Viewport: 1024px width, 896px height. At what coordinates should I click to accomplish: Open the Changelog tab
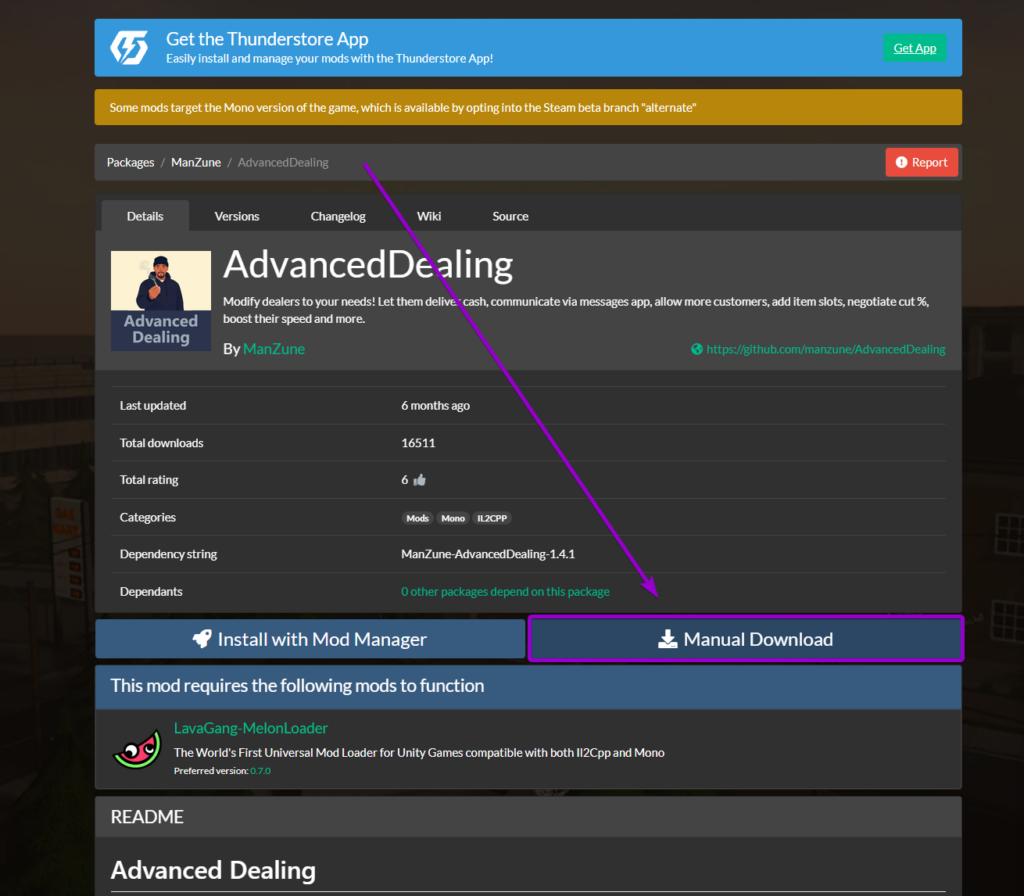338,216
